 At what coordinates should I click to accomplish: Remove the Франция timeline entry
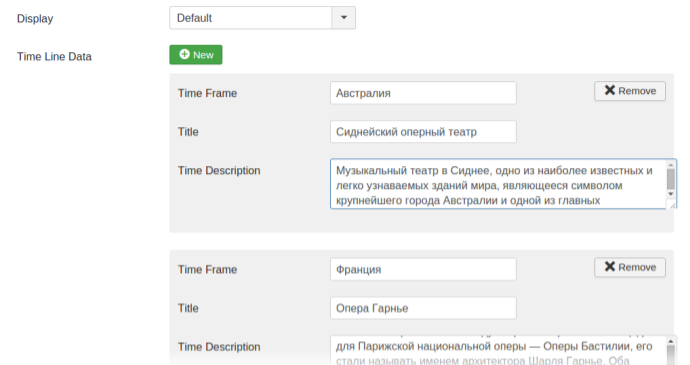tap(630, 268)
